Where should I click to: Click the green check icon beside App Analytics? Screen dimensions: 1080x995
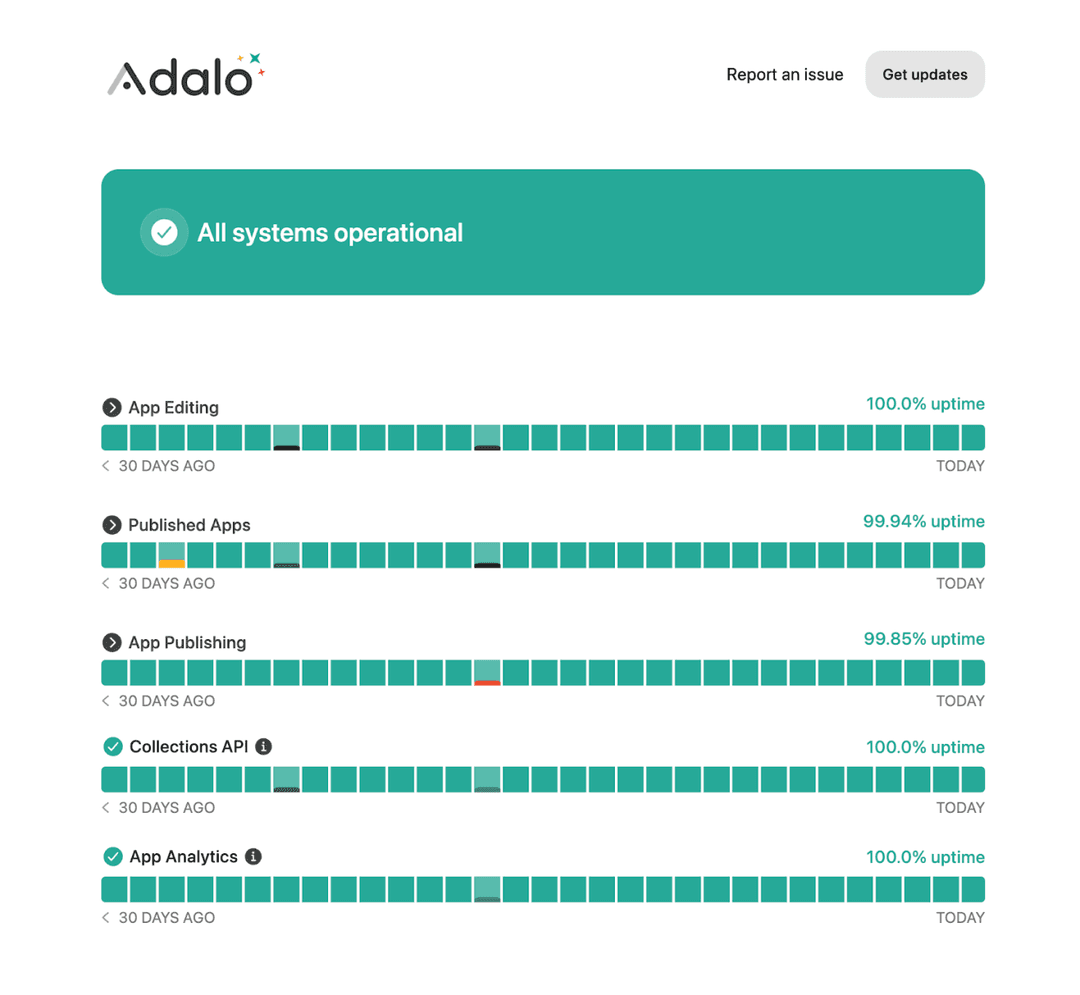point(112,856)
